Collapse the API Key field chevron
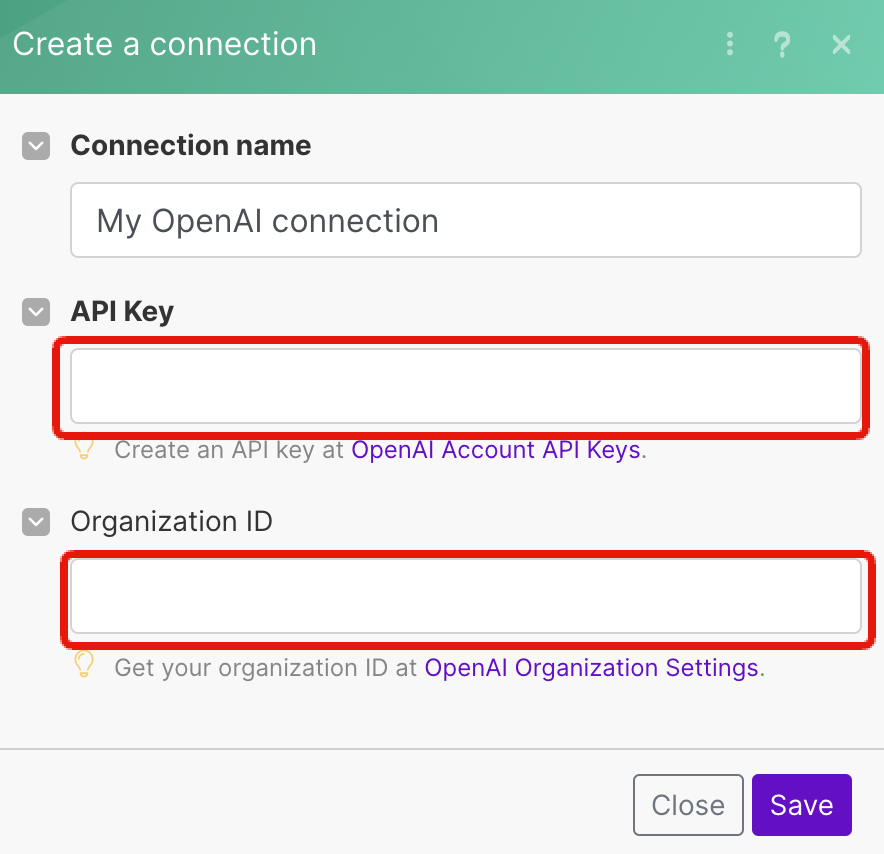 (x=36, y=312)
